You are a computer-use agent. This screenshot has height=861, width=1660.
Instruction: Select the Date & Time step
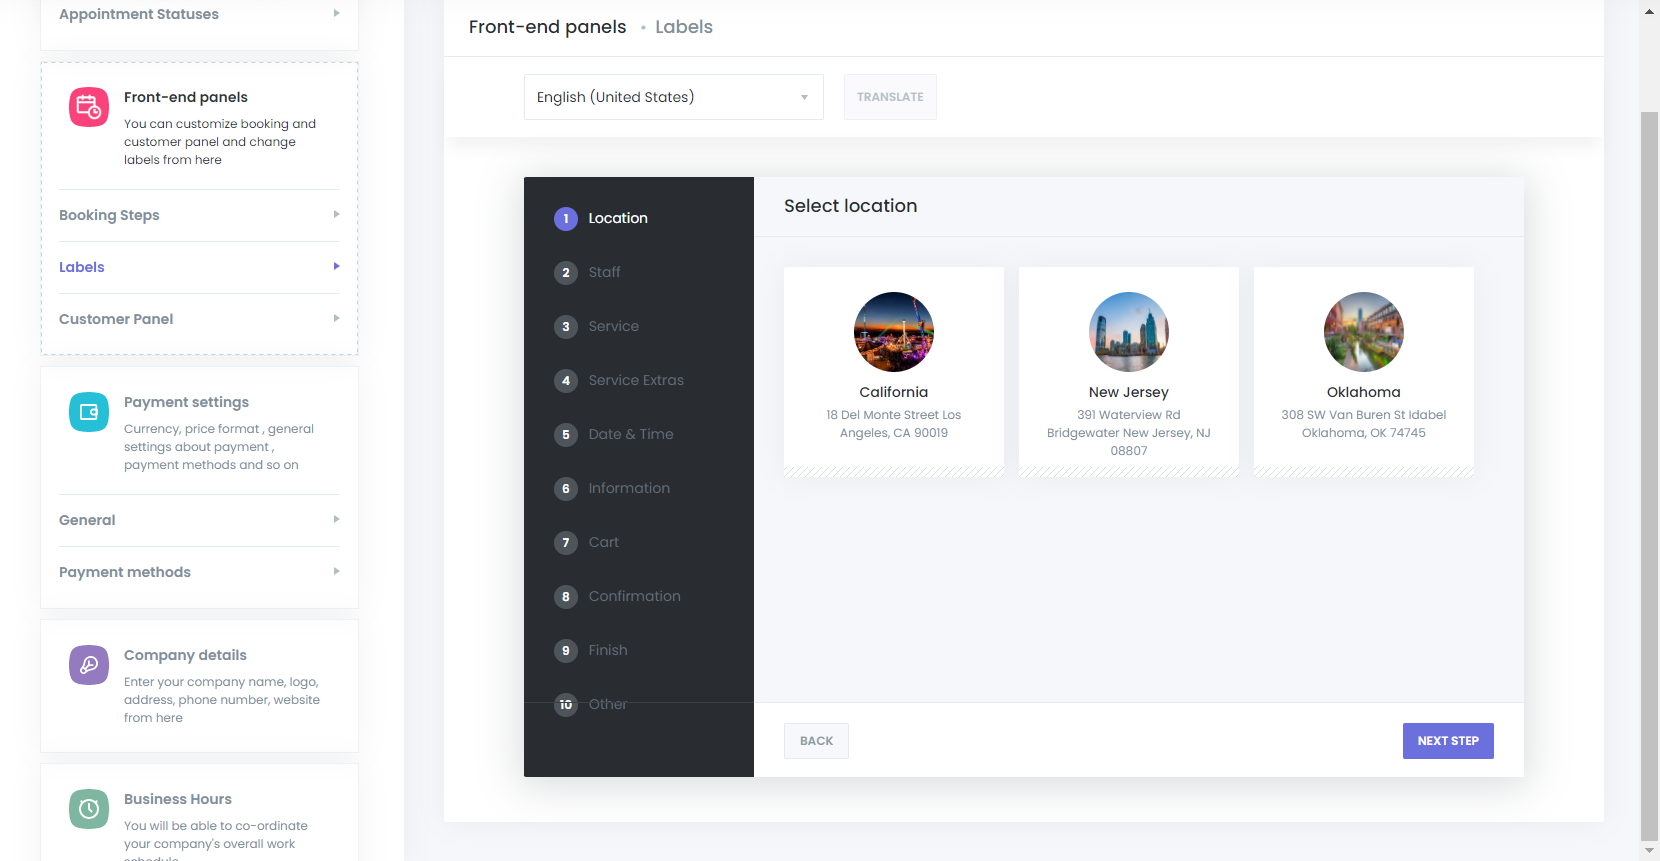pos(630,434)
